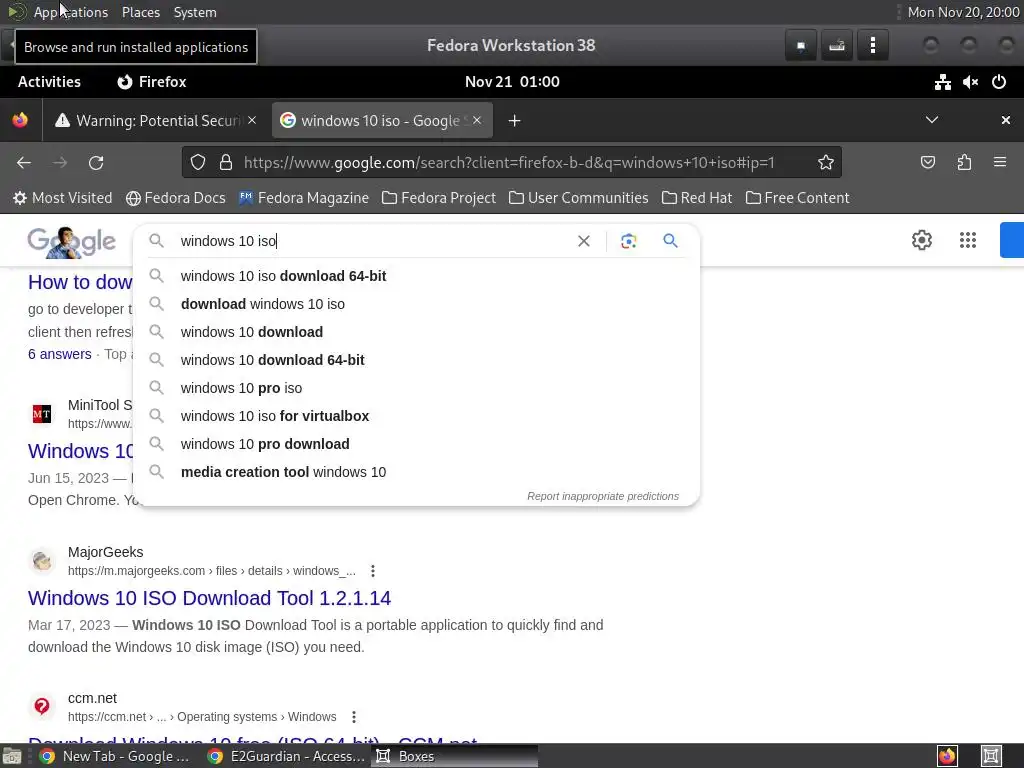Select suggestion media creation tool windows 10
This screenshot has height=768, width=1024.
pyautogui.click(x=416, y=472)
